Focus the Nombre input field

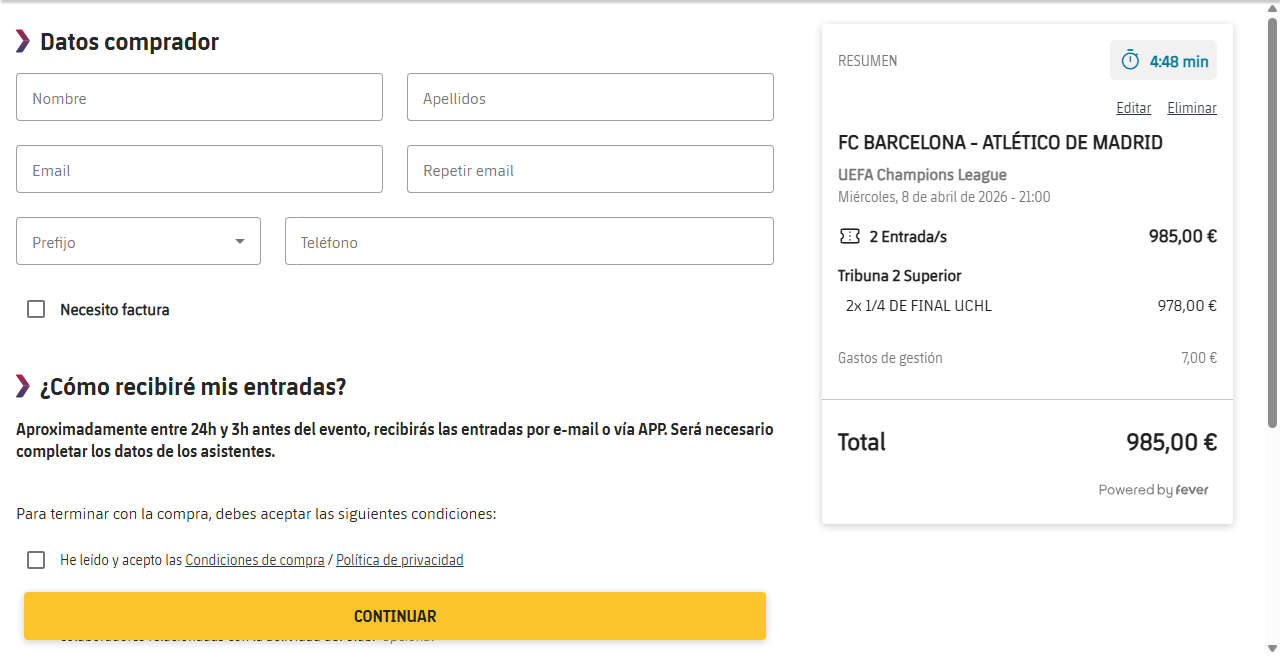[x=199, y=97]
